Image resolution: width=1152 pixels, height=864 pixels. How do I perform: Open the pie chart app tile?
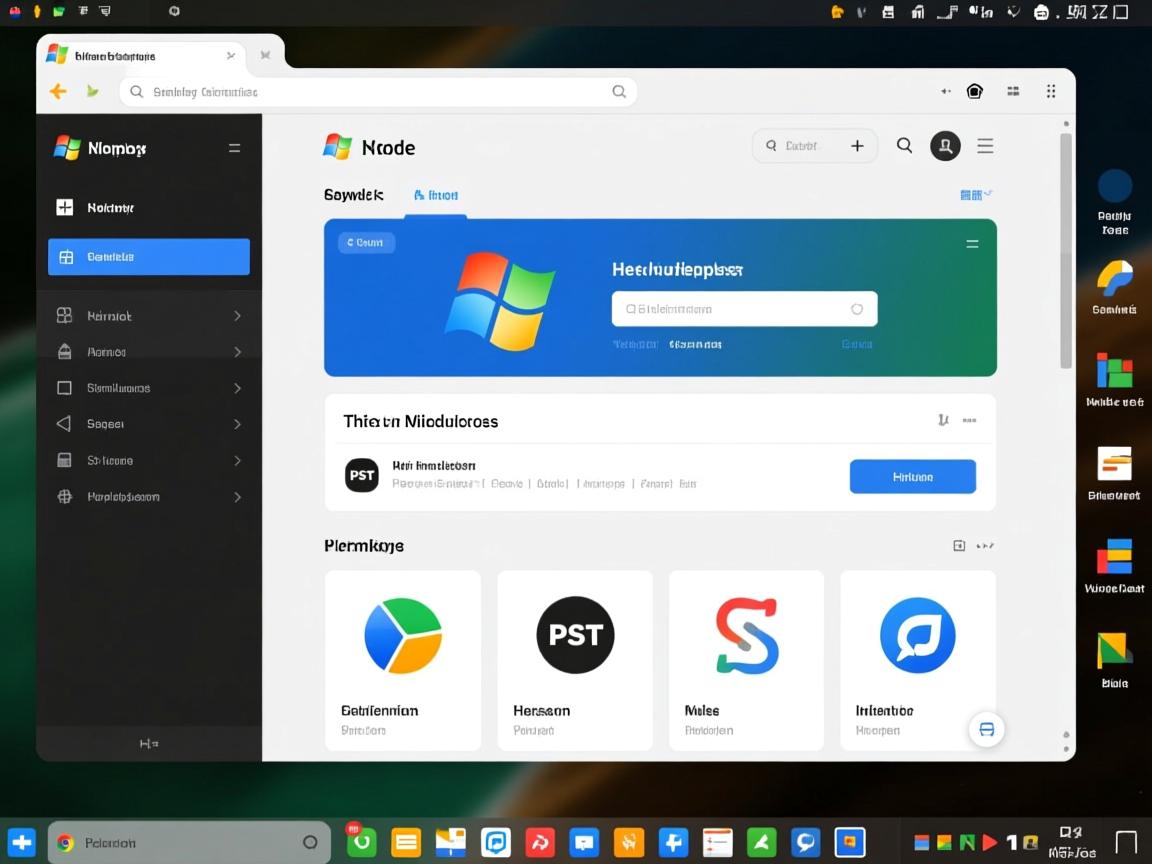pyautogui.click(x=403, y=660)
